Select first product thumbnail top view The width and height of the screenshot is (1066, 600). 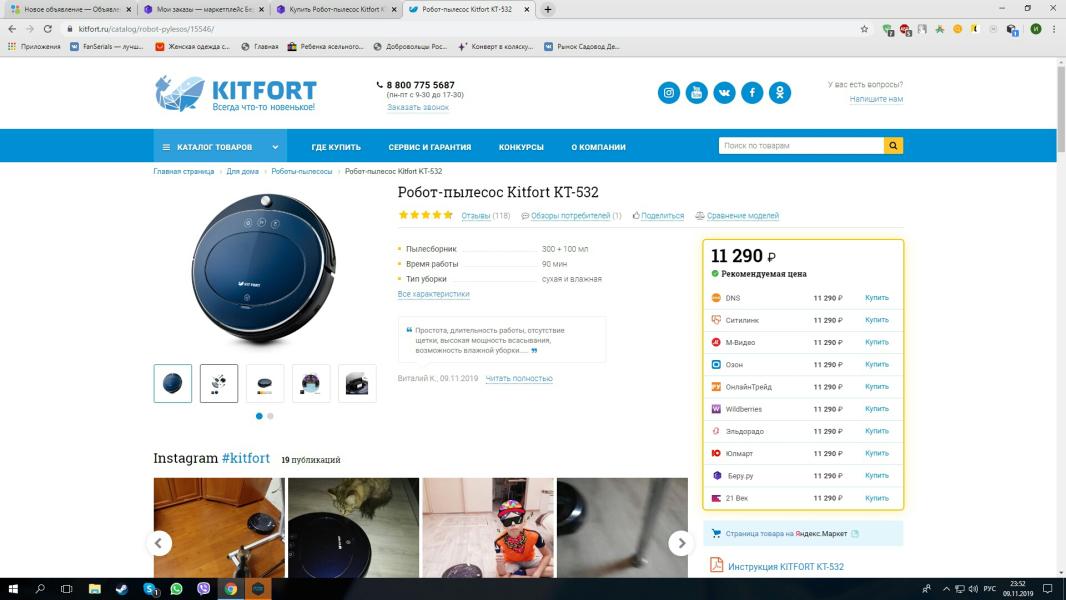173,383
